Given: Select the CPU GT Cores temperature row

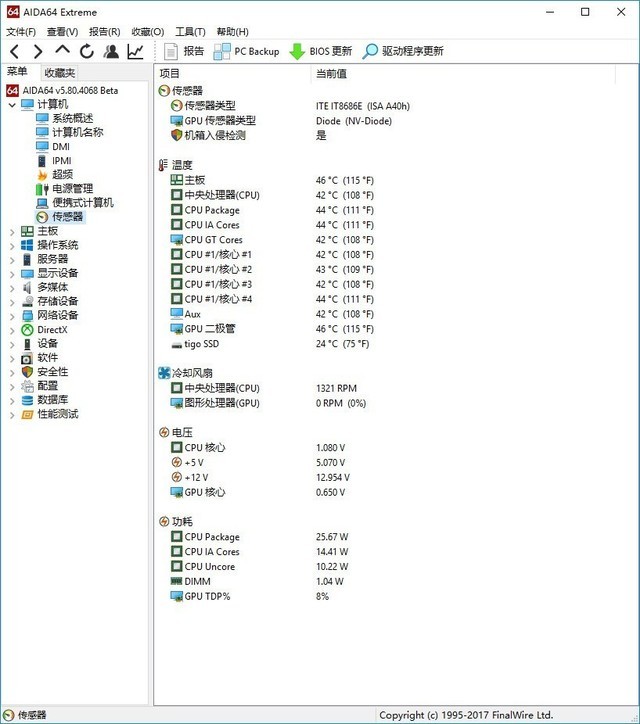Looking at the screenshot, I should tap(272, 240).
